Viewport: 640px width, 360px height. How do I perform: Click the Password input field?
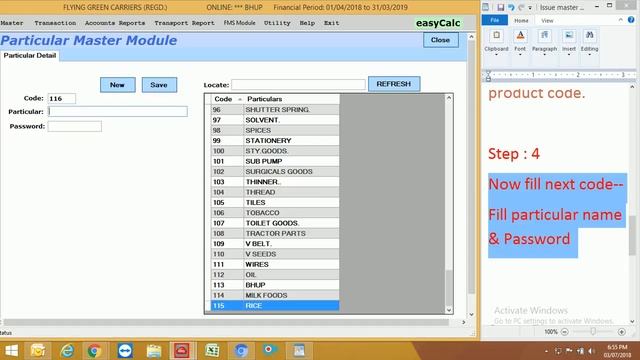tap(74, 126)
